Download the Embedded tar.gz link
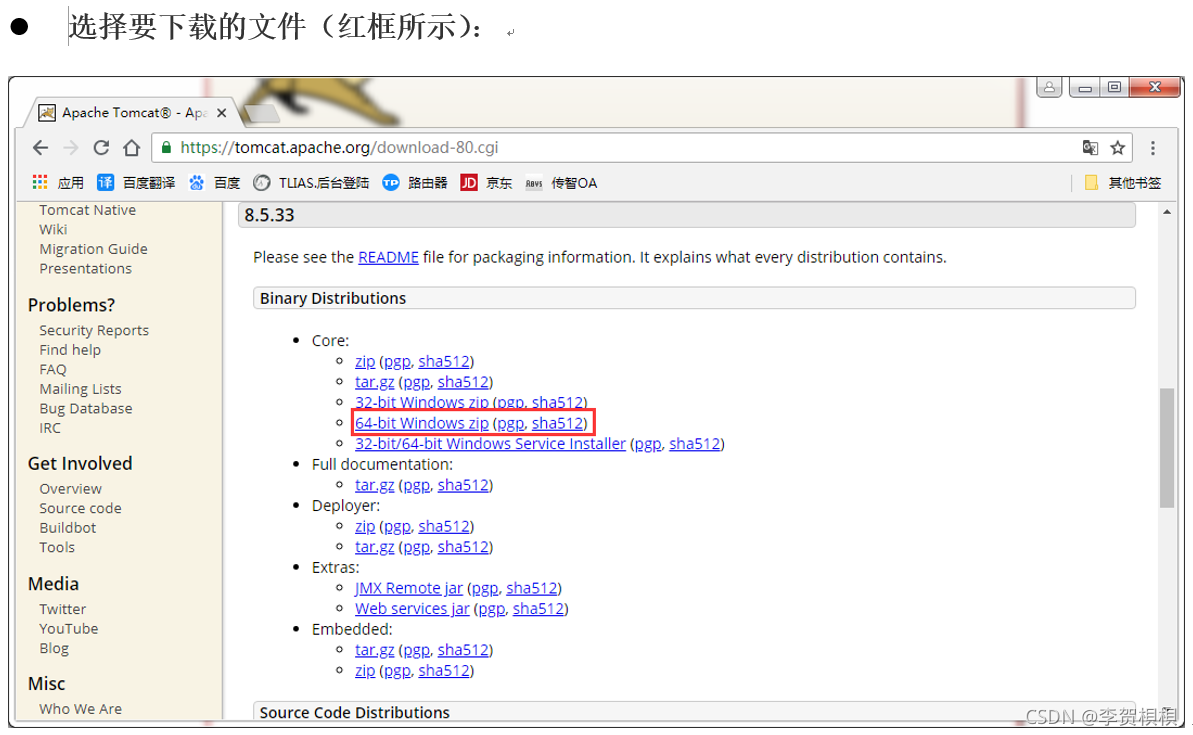The height and width of the screenshot is (735, 1193). pyautogui.click(x=374, y=650)
